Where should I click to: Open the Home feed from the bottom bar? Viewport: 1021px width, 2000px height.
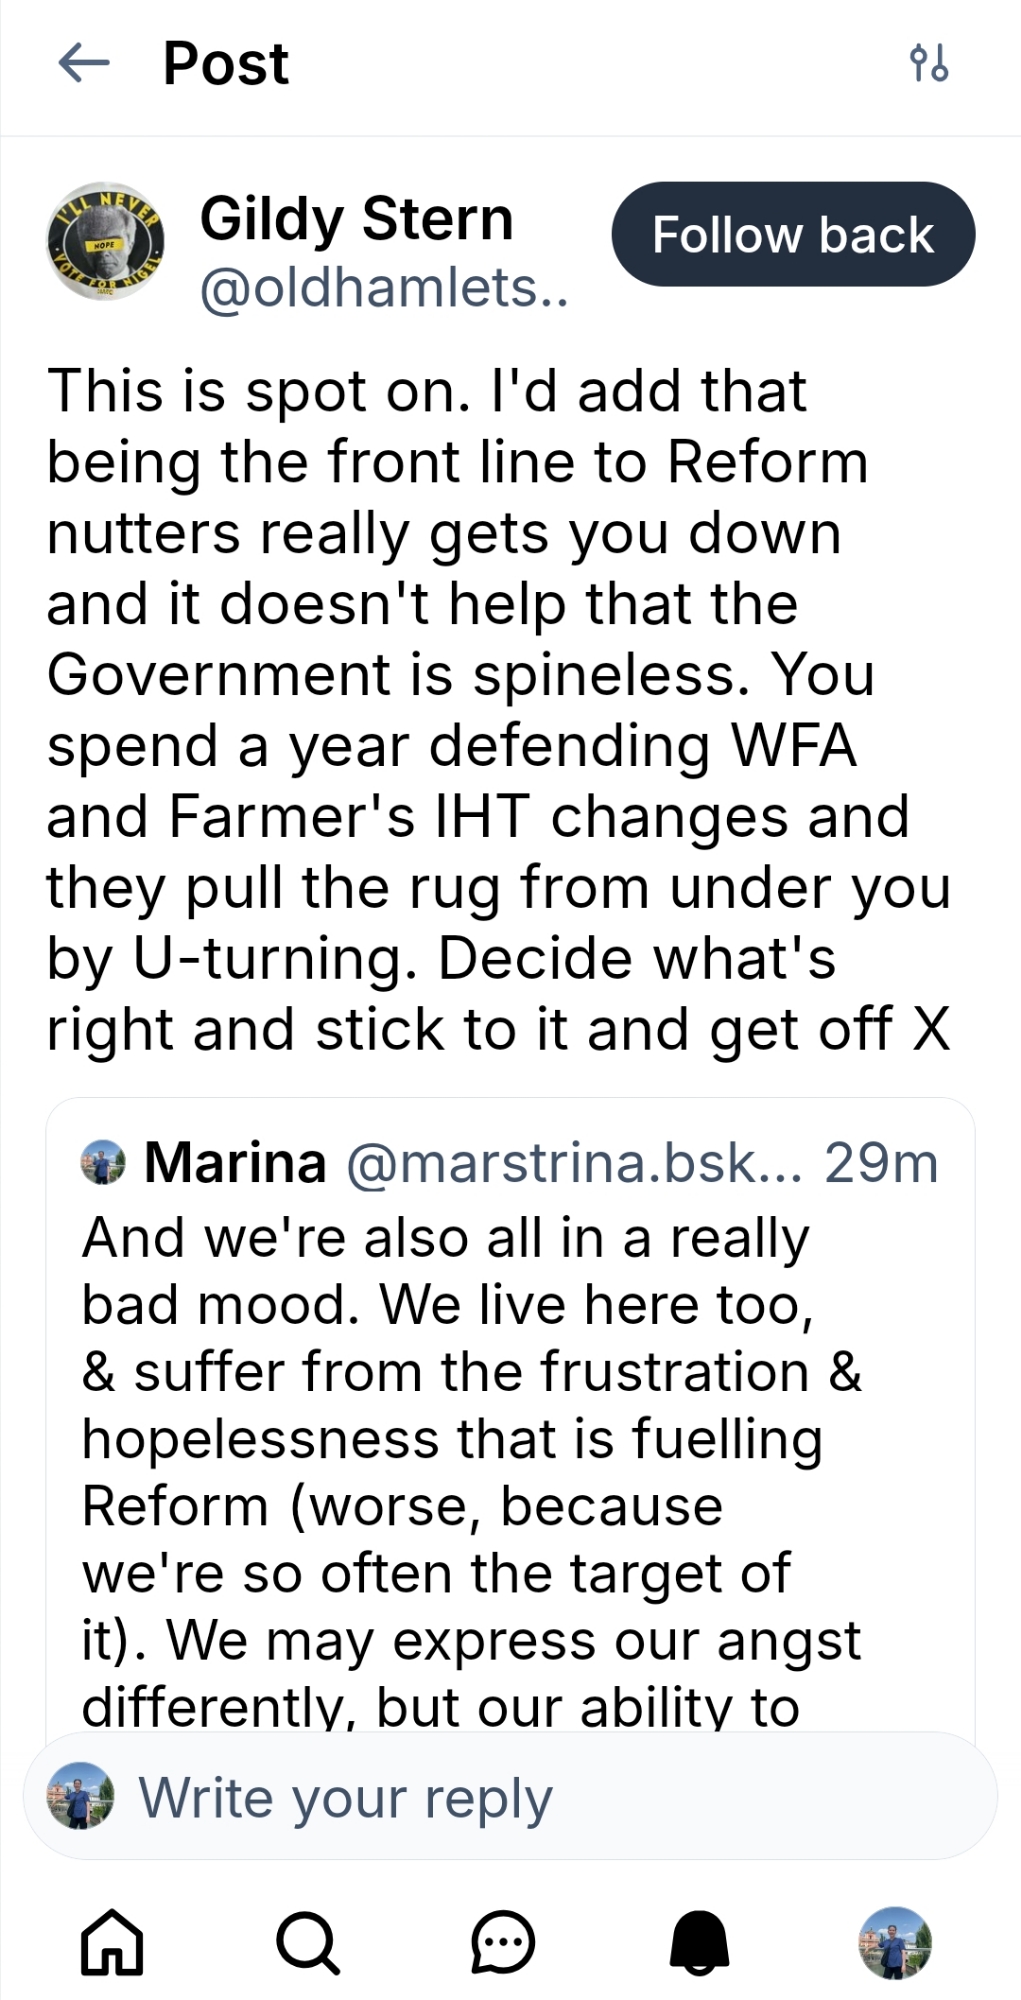(111, 1942)
